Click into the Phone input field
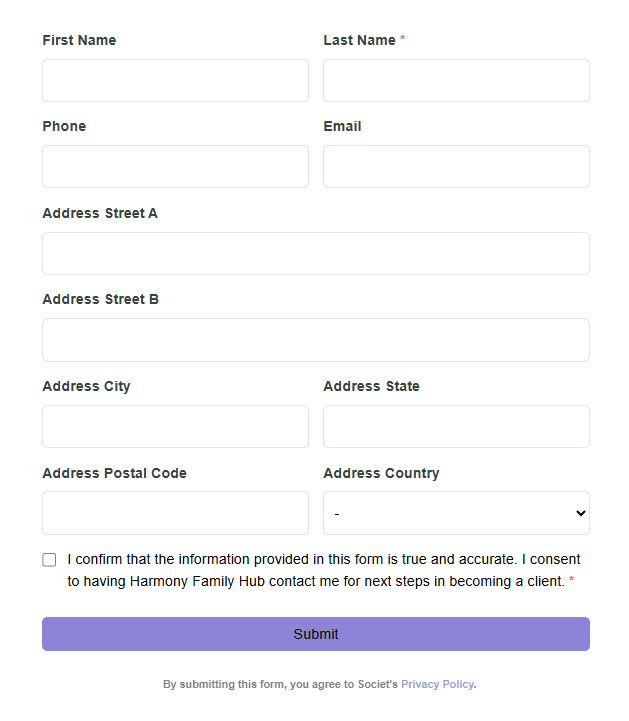 [175, 166]
